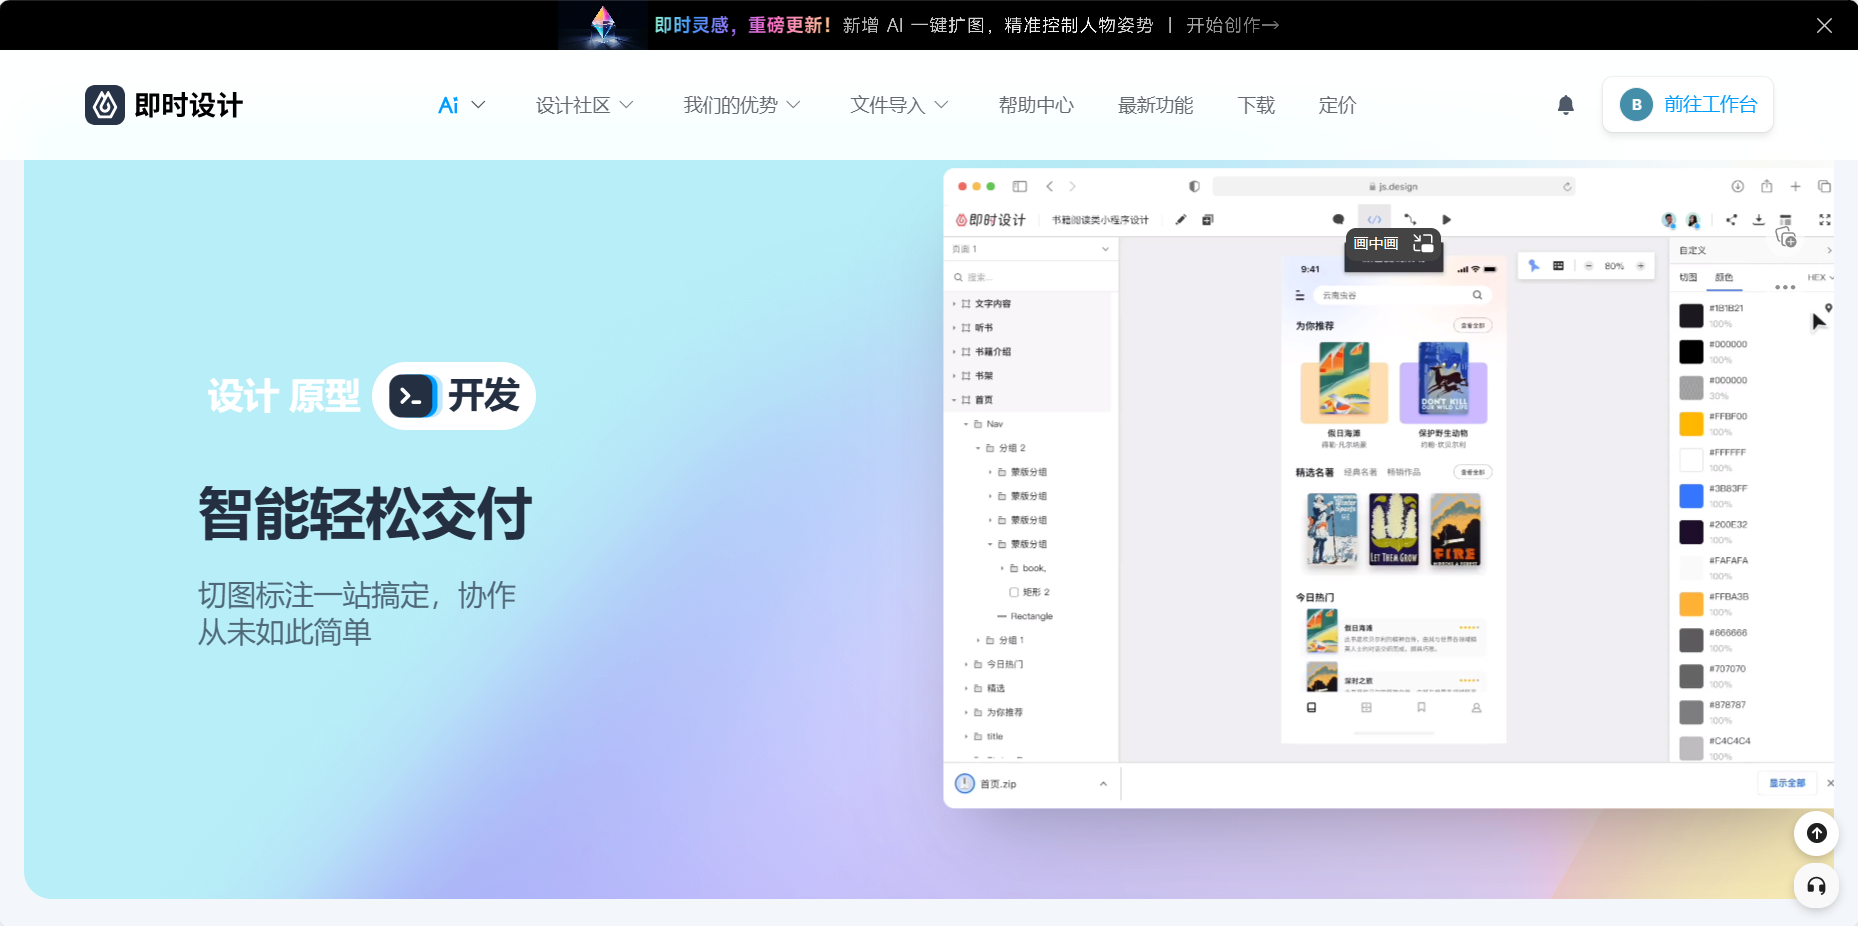Click the 前往工作台 button

pos(1688,104)
